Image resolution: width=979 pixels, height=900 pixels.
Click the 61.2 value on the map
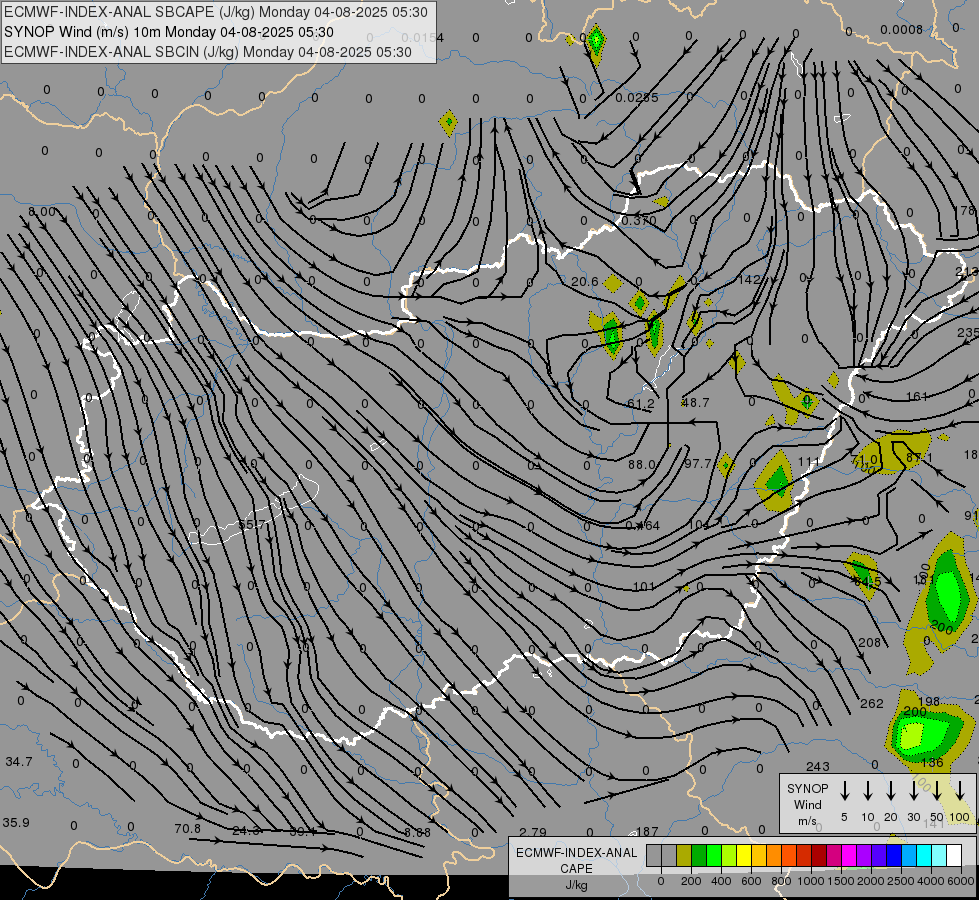tap(641, 403)
